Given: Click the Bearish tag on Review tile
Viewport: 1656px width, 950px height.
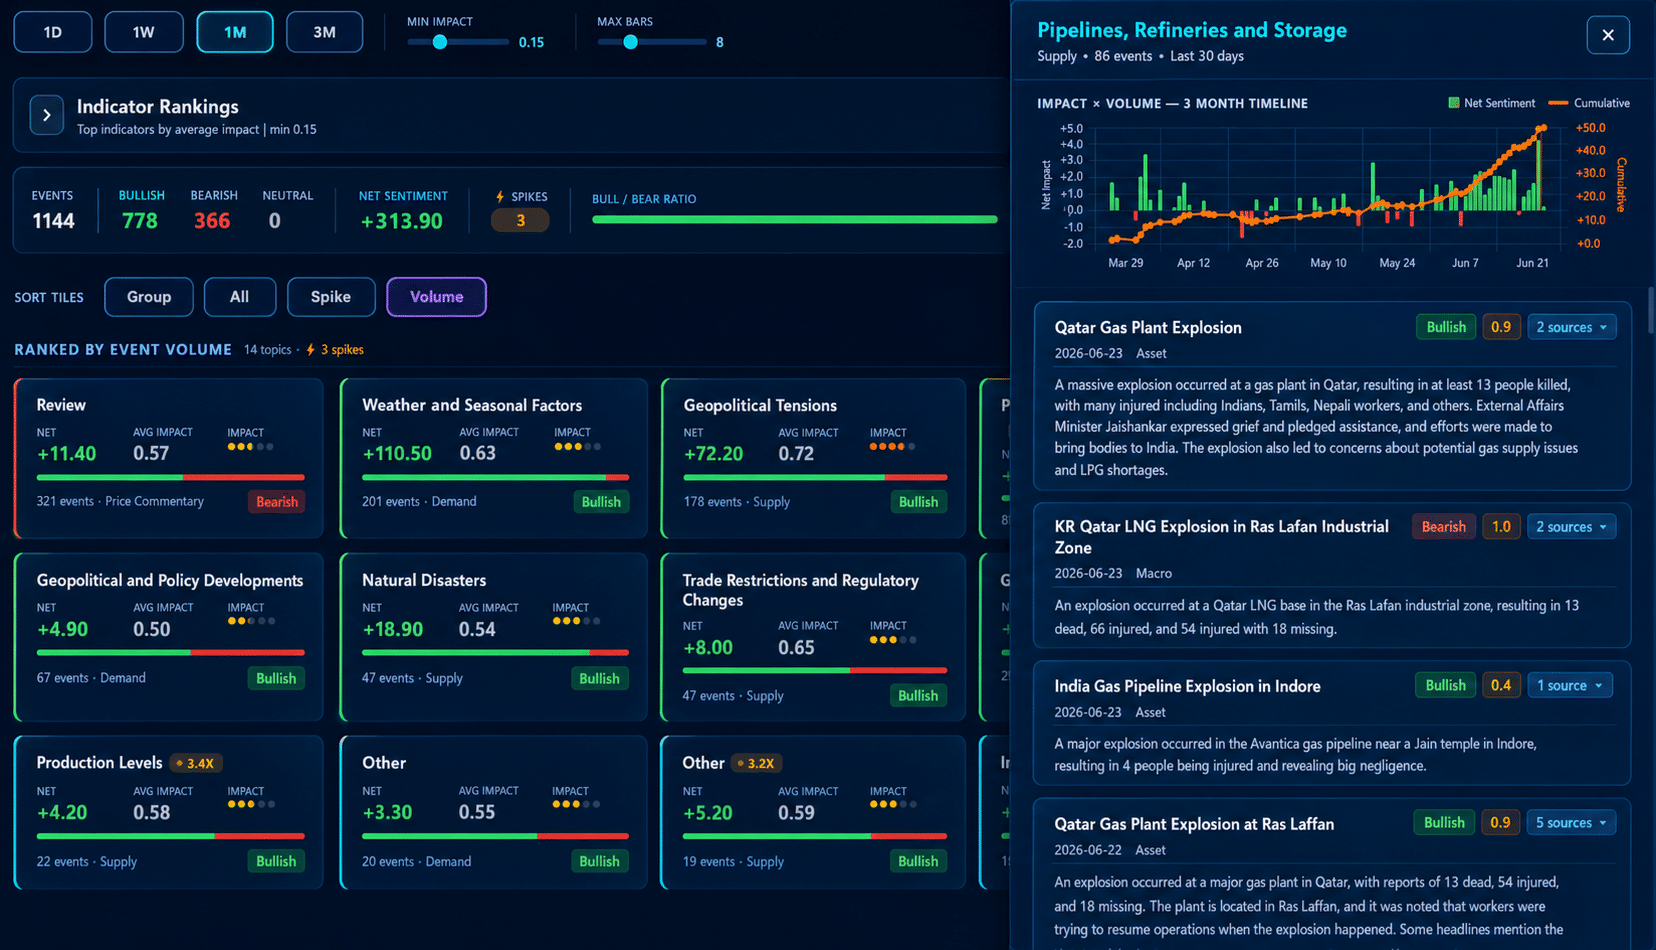Looking at the screenshot, I should 277,502.
